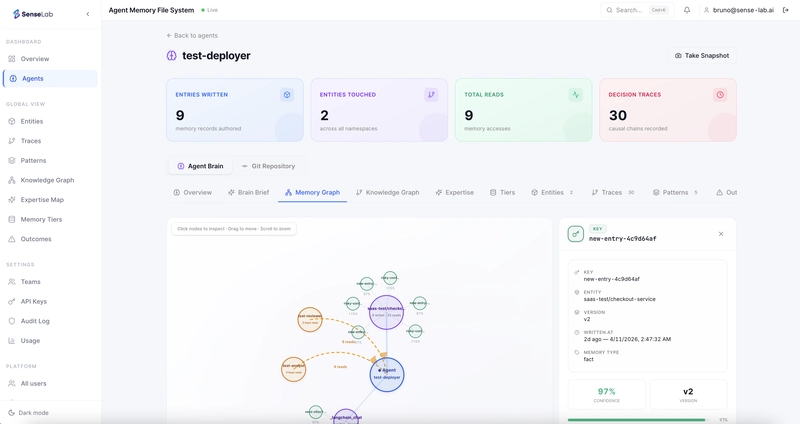Switch to the Git Repository toggle
Viewport: 800px width, 424px height.
point(267,166)
